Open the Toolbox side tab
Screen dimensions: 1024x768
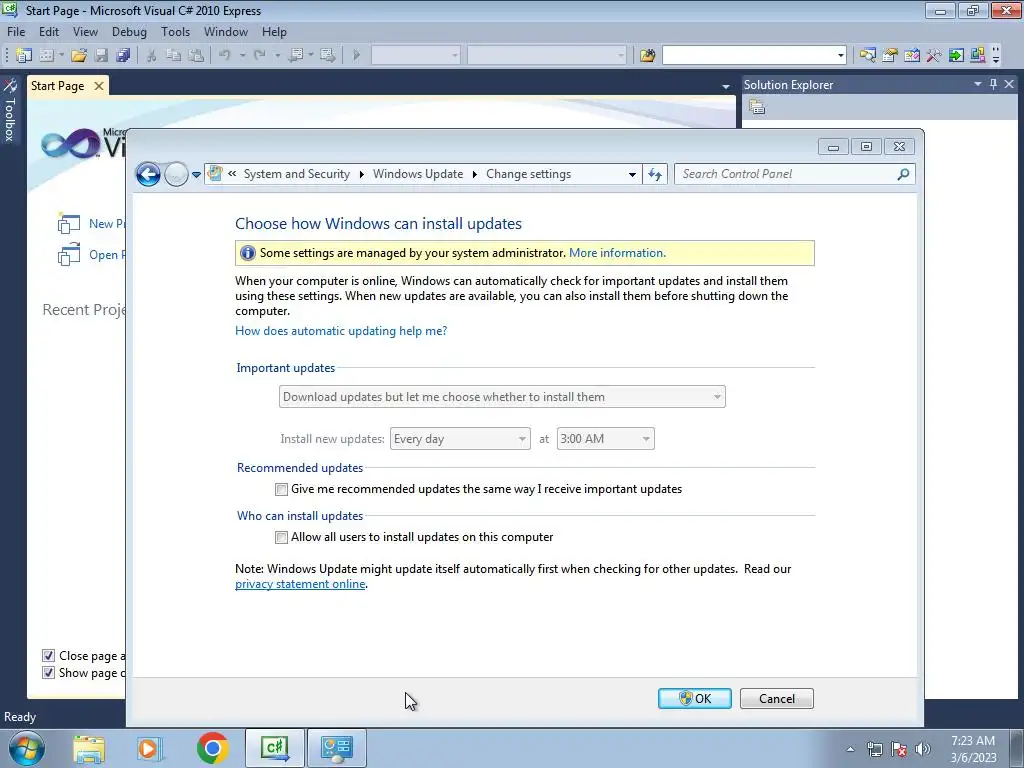coord(10,110)
